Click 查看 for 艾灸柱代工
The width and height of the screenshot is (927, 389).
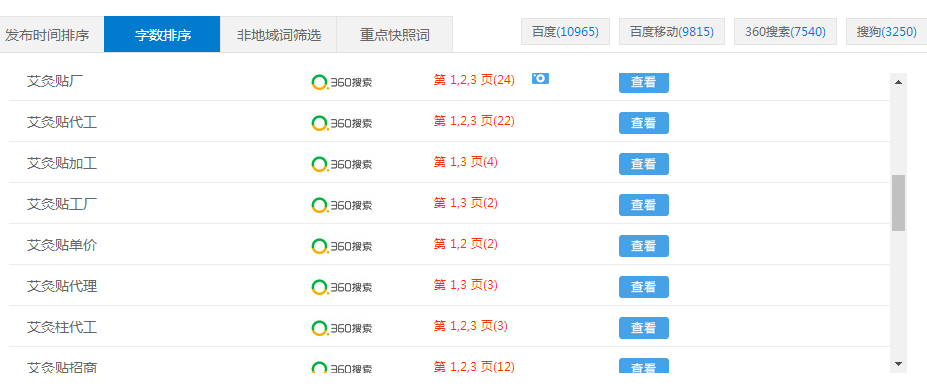coord(644,328)
